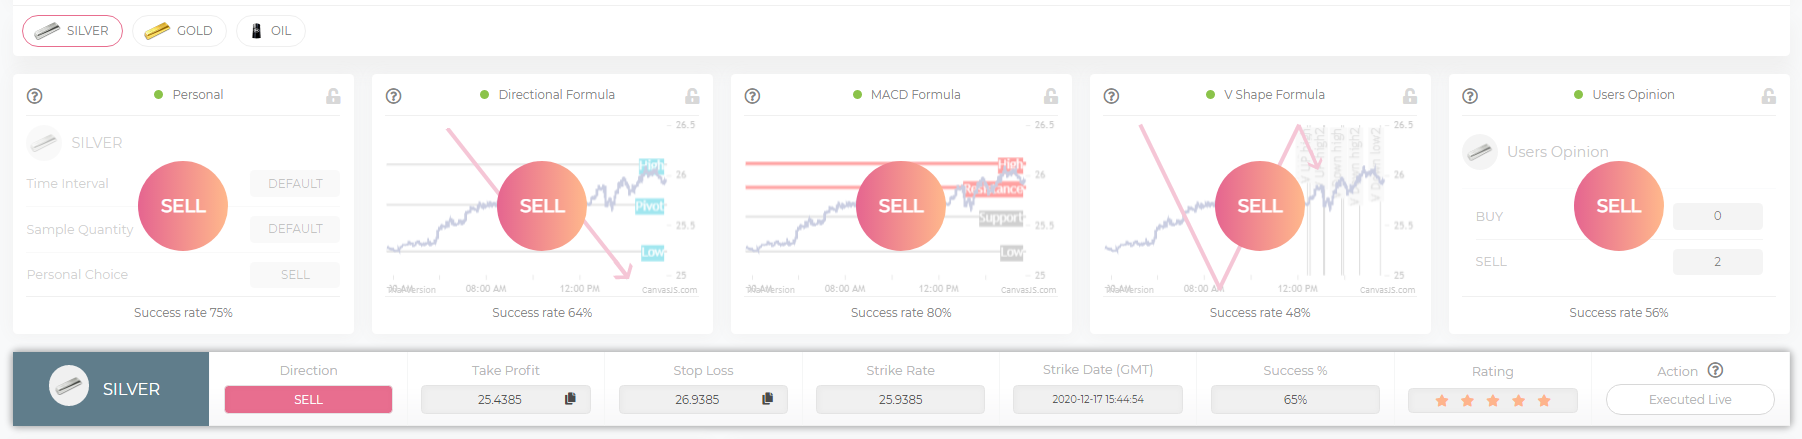1802x439 pixels.
Task: Open help icon on V Shape Formula card
Action: (1111, 96)
